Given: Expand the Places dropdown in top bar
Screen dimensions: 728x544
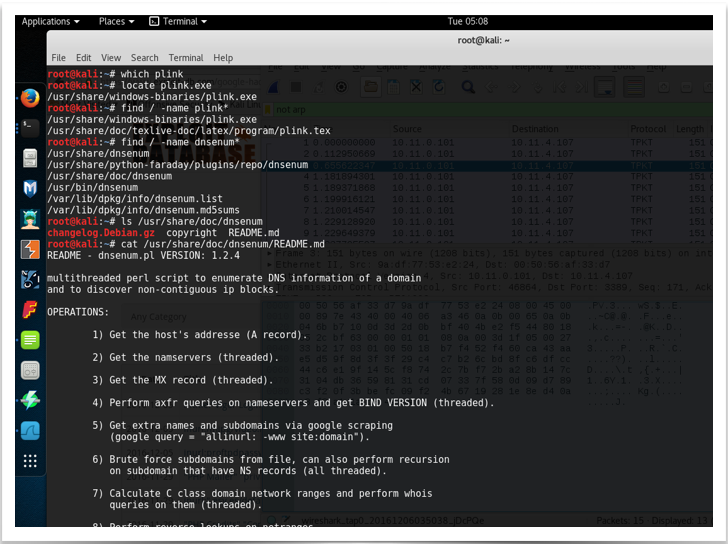Looking at the screenshot, I should click(x=117, y=21).
